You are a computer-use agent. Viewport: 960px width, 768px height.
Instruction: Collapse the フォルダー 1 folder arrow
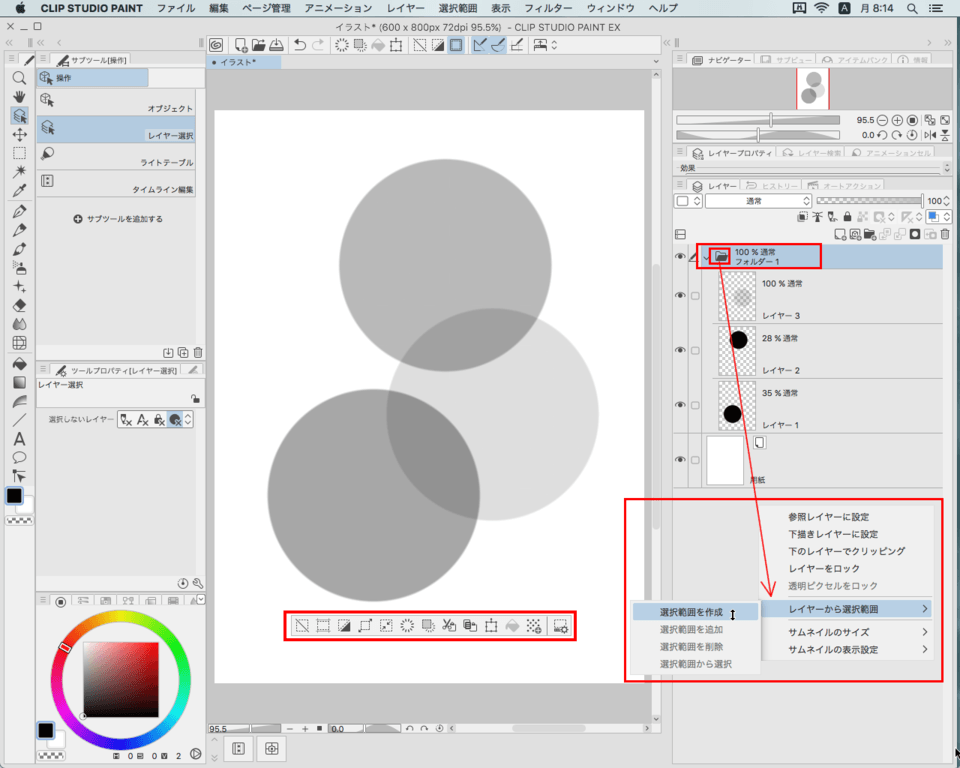pyautogui.click(x=706, y=258)
